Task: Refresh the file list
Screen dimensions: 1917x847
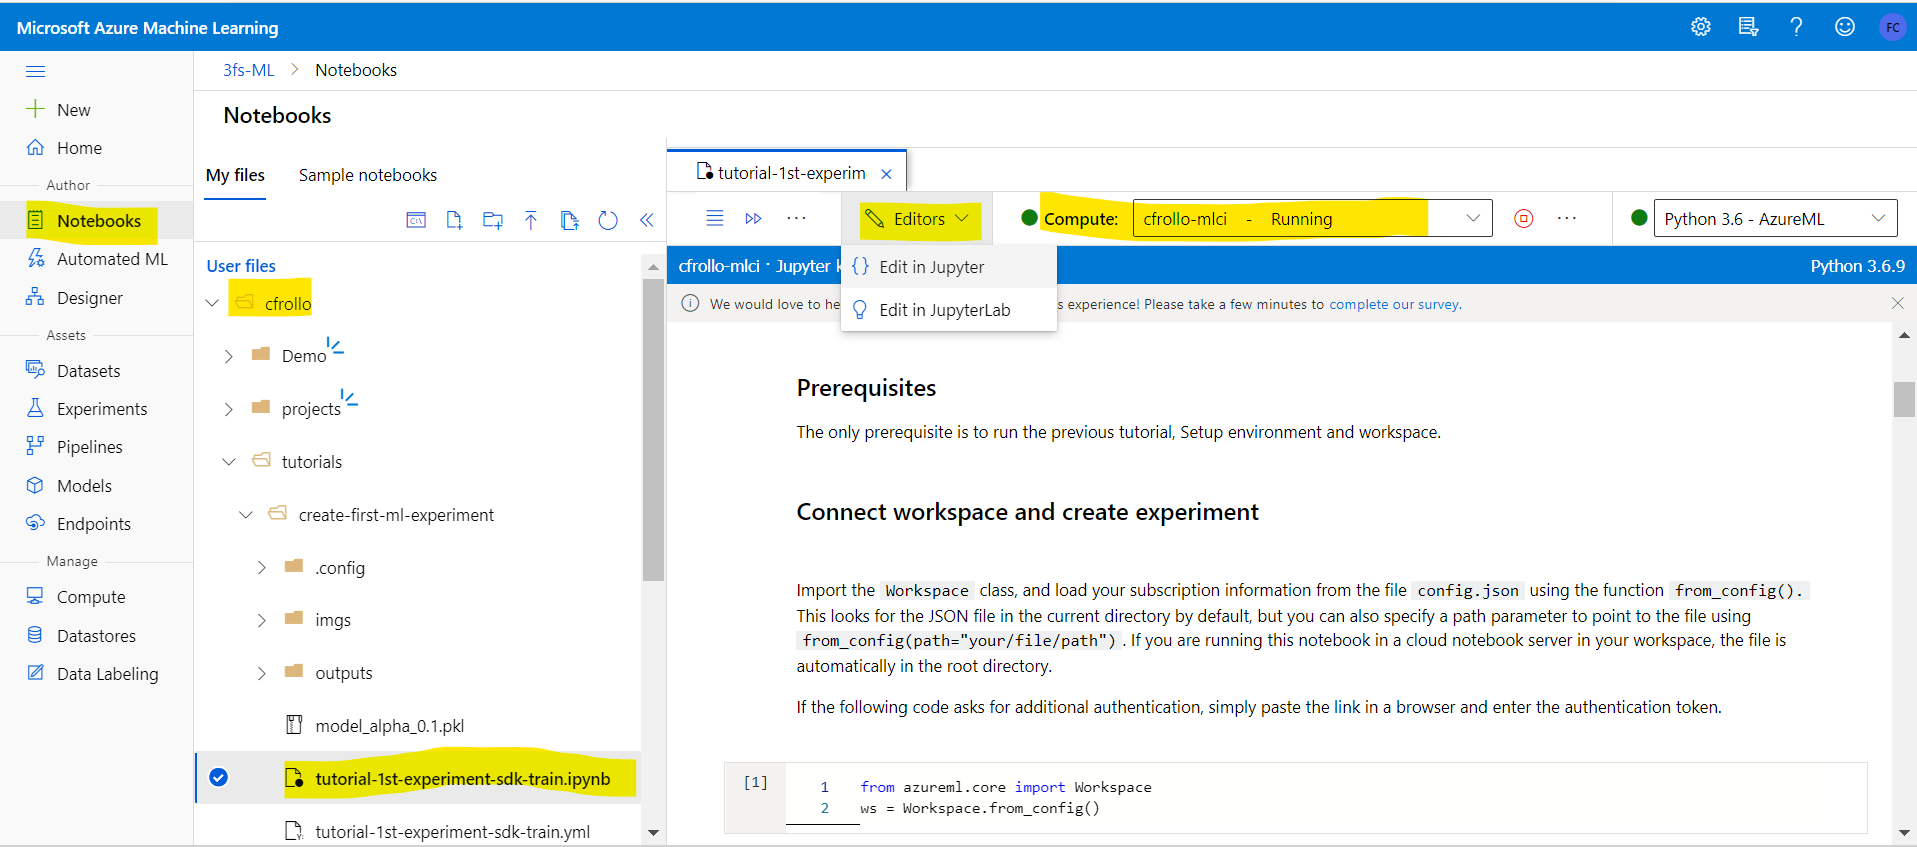Action: click(608, 220)
